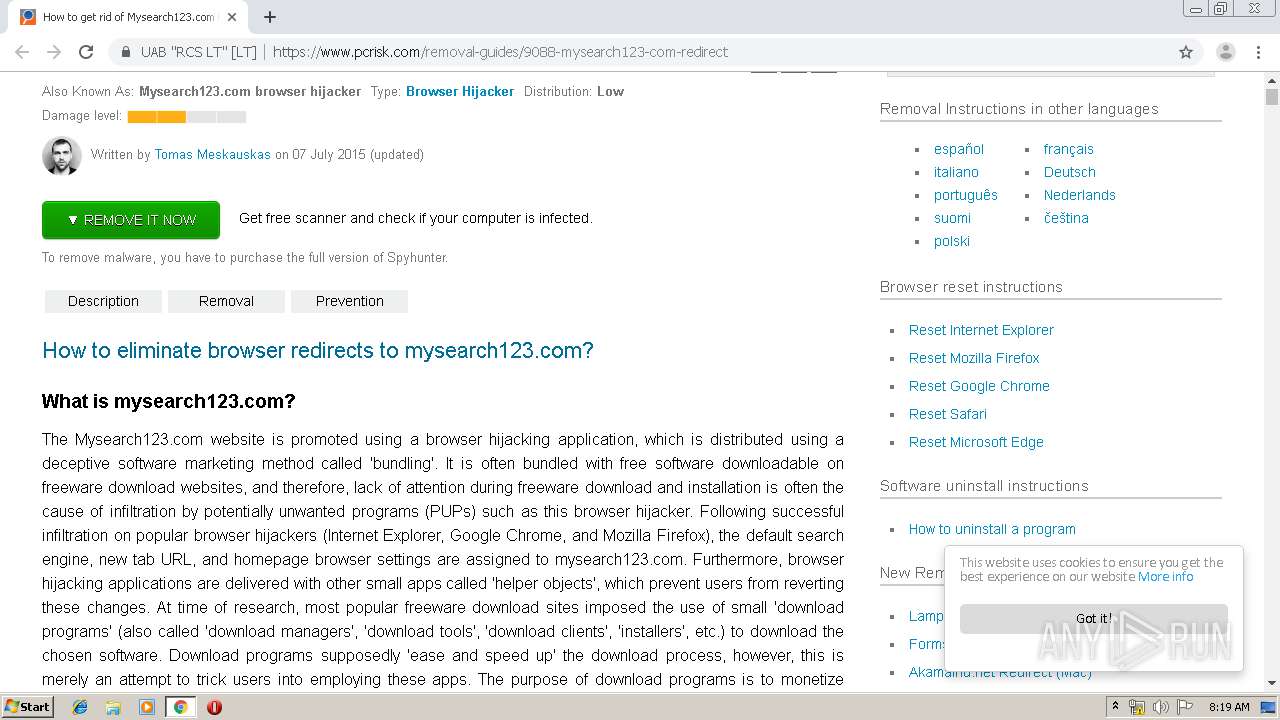Go back to the previous page
The width and height of the screenshot is (1280, 720).
pos(22,52)
